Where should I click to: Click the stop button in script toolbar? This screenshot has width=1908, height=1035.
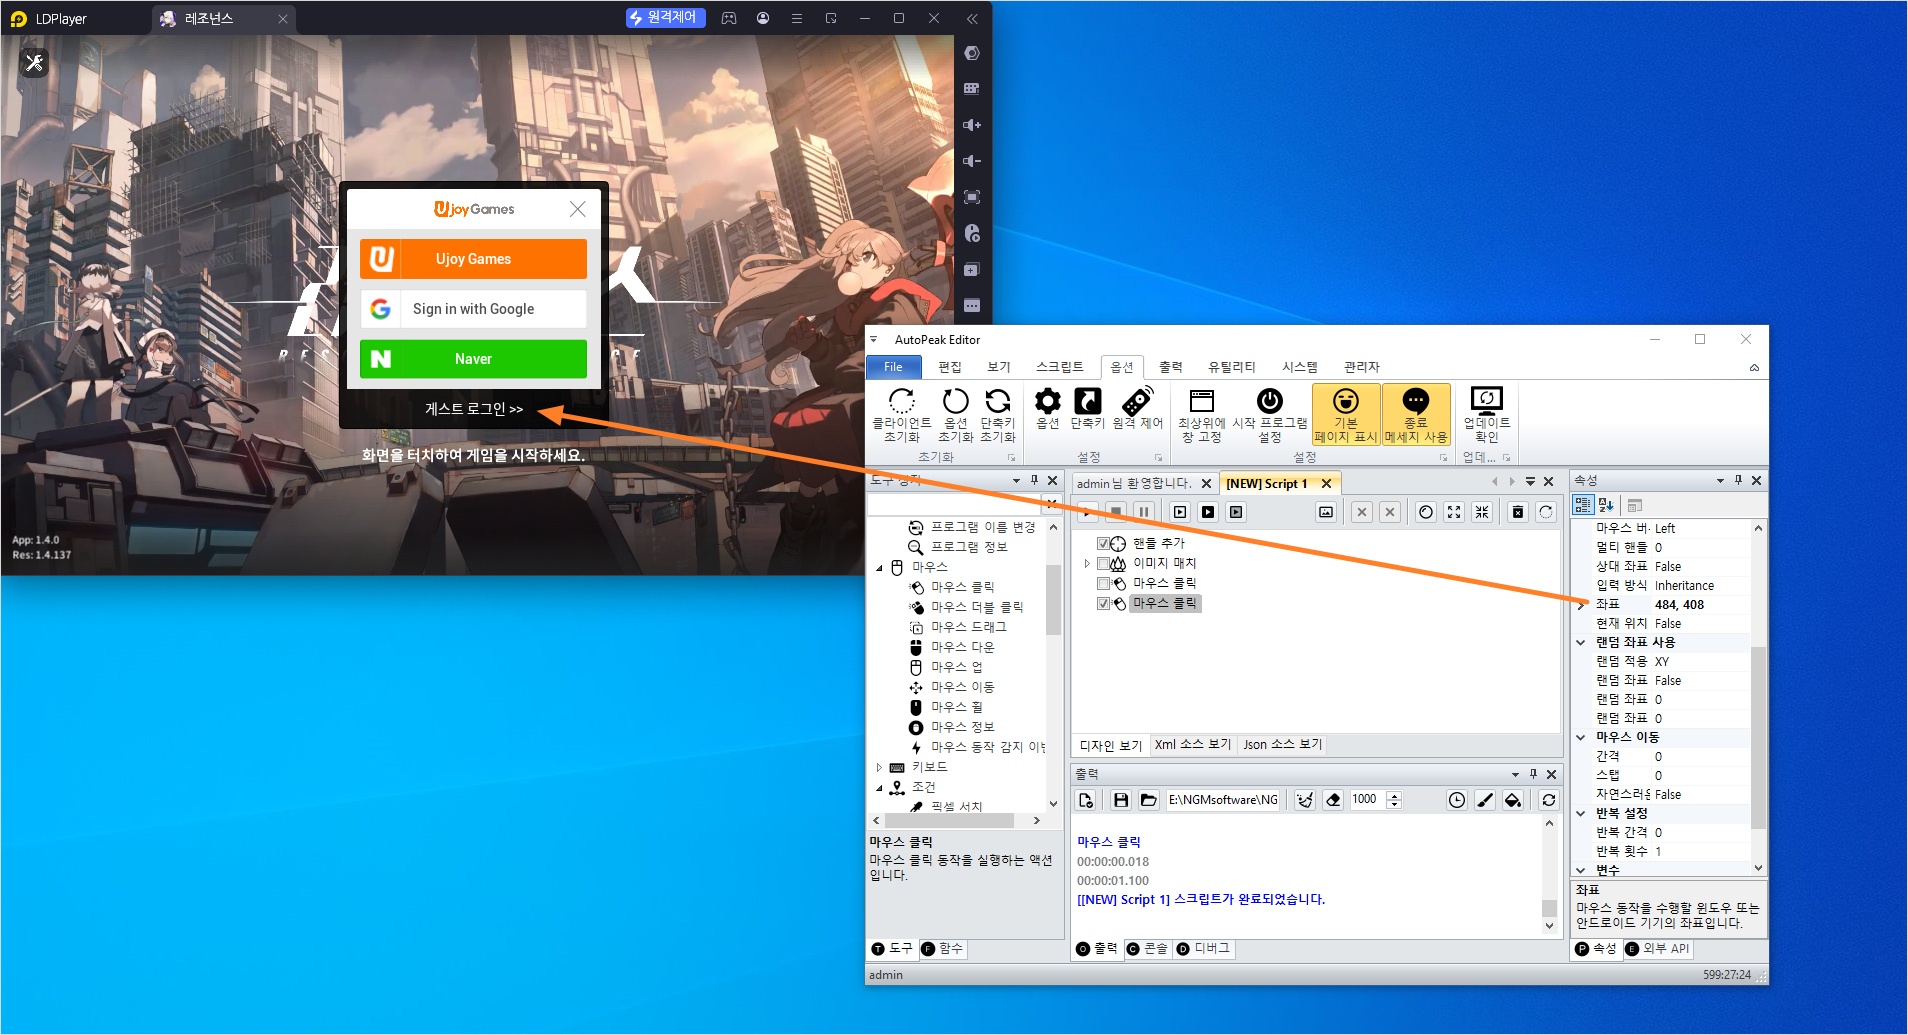(x=1116, y=512)
